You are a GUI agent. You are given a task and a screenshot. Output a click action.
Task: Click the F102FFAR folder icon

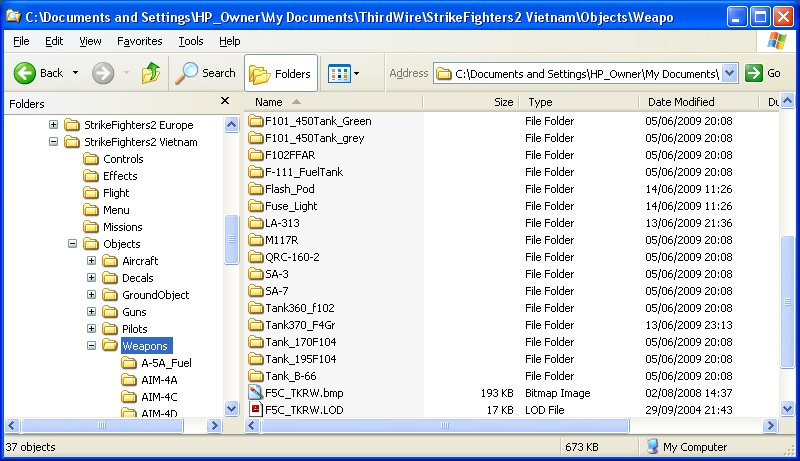(x=256, y=155)
